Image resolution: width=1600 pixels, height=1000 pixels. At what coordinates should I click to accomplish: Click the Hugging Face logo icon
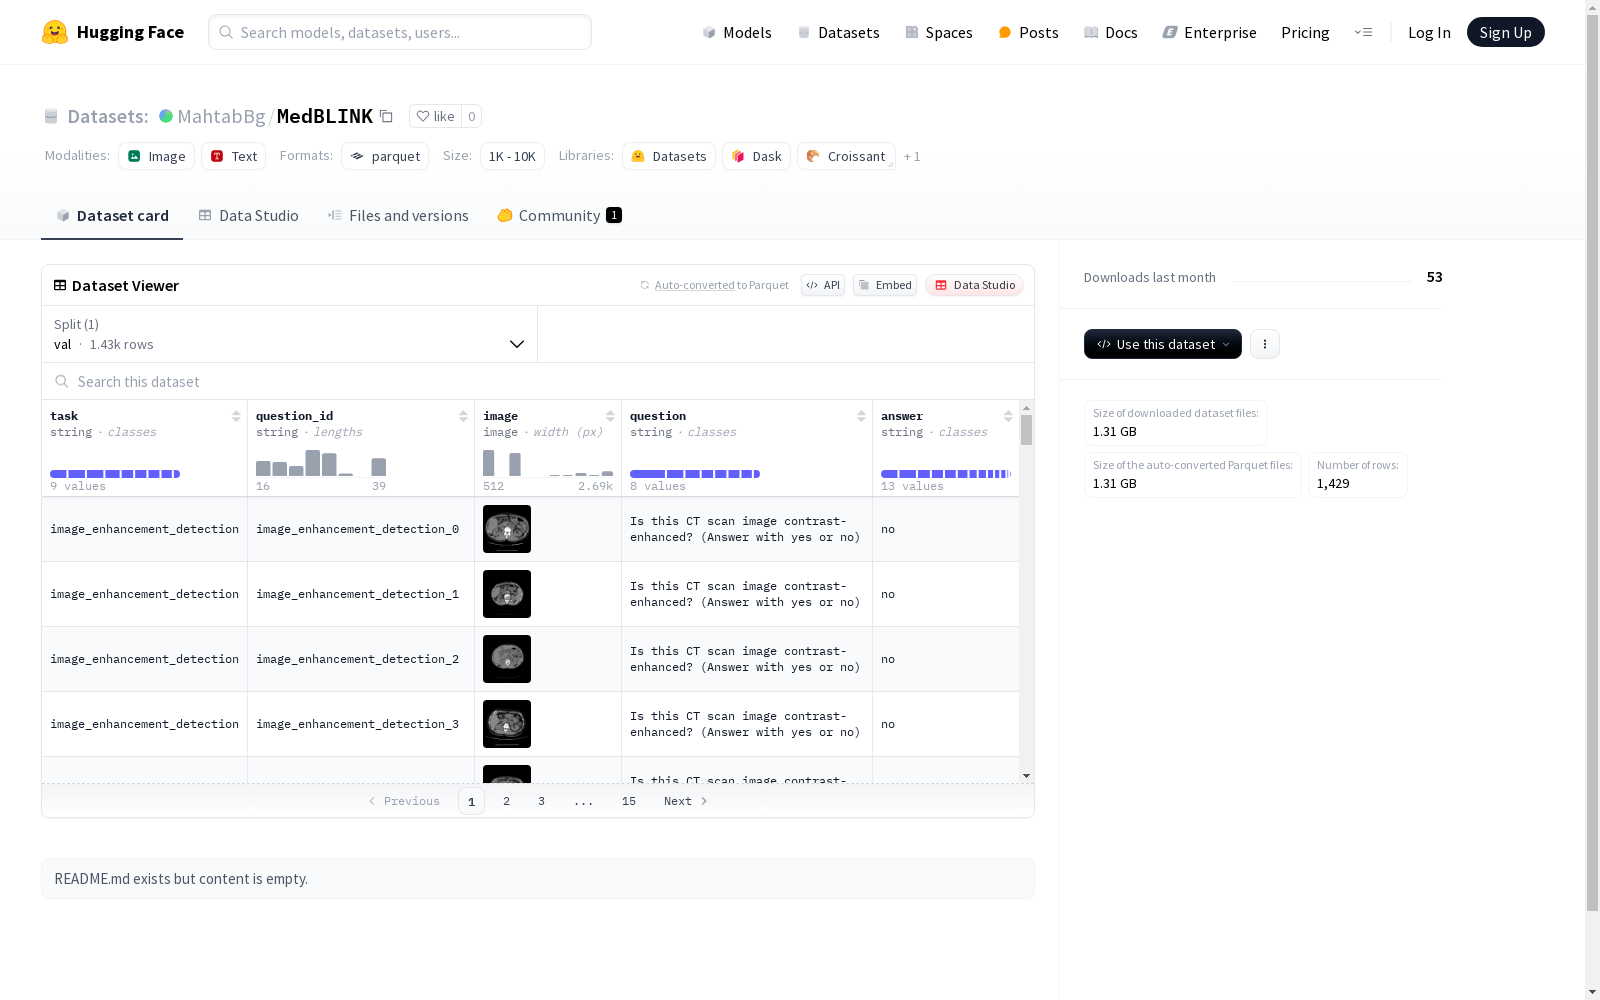pyautogui.click(x=55, y=32)
